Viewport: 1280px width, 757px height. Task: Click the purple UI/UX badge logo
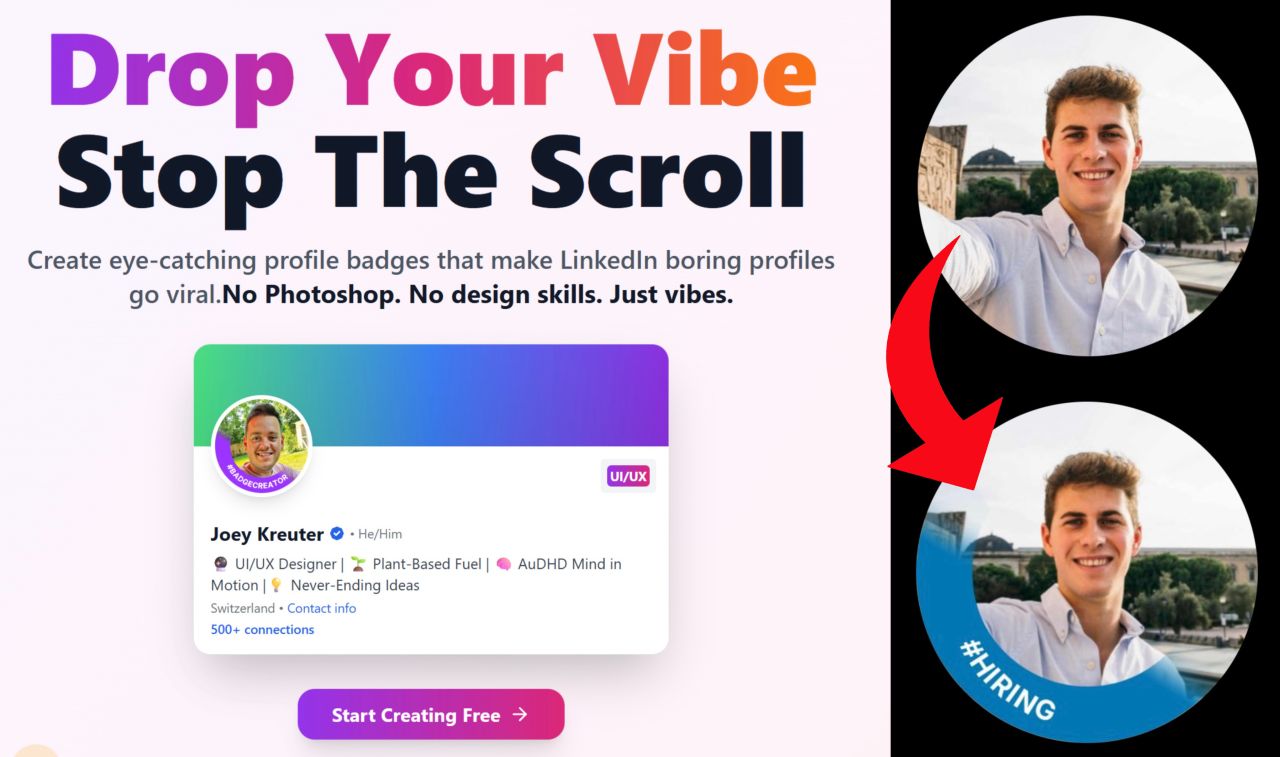click(x=630, y=476)
